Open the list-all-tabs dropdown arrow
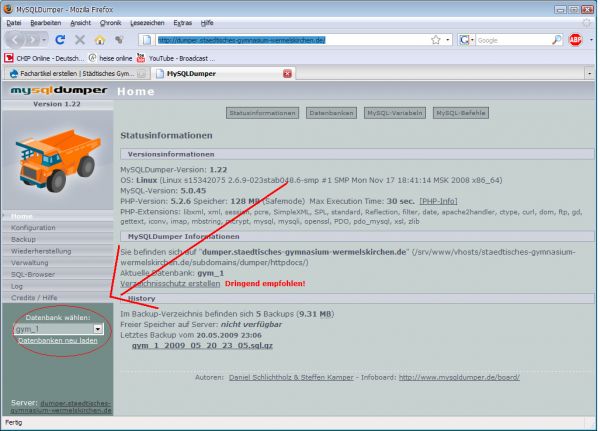The width and height of the screenshot is (600, 431). (589, 73)
